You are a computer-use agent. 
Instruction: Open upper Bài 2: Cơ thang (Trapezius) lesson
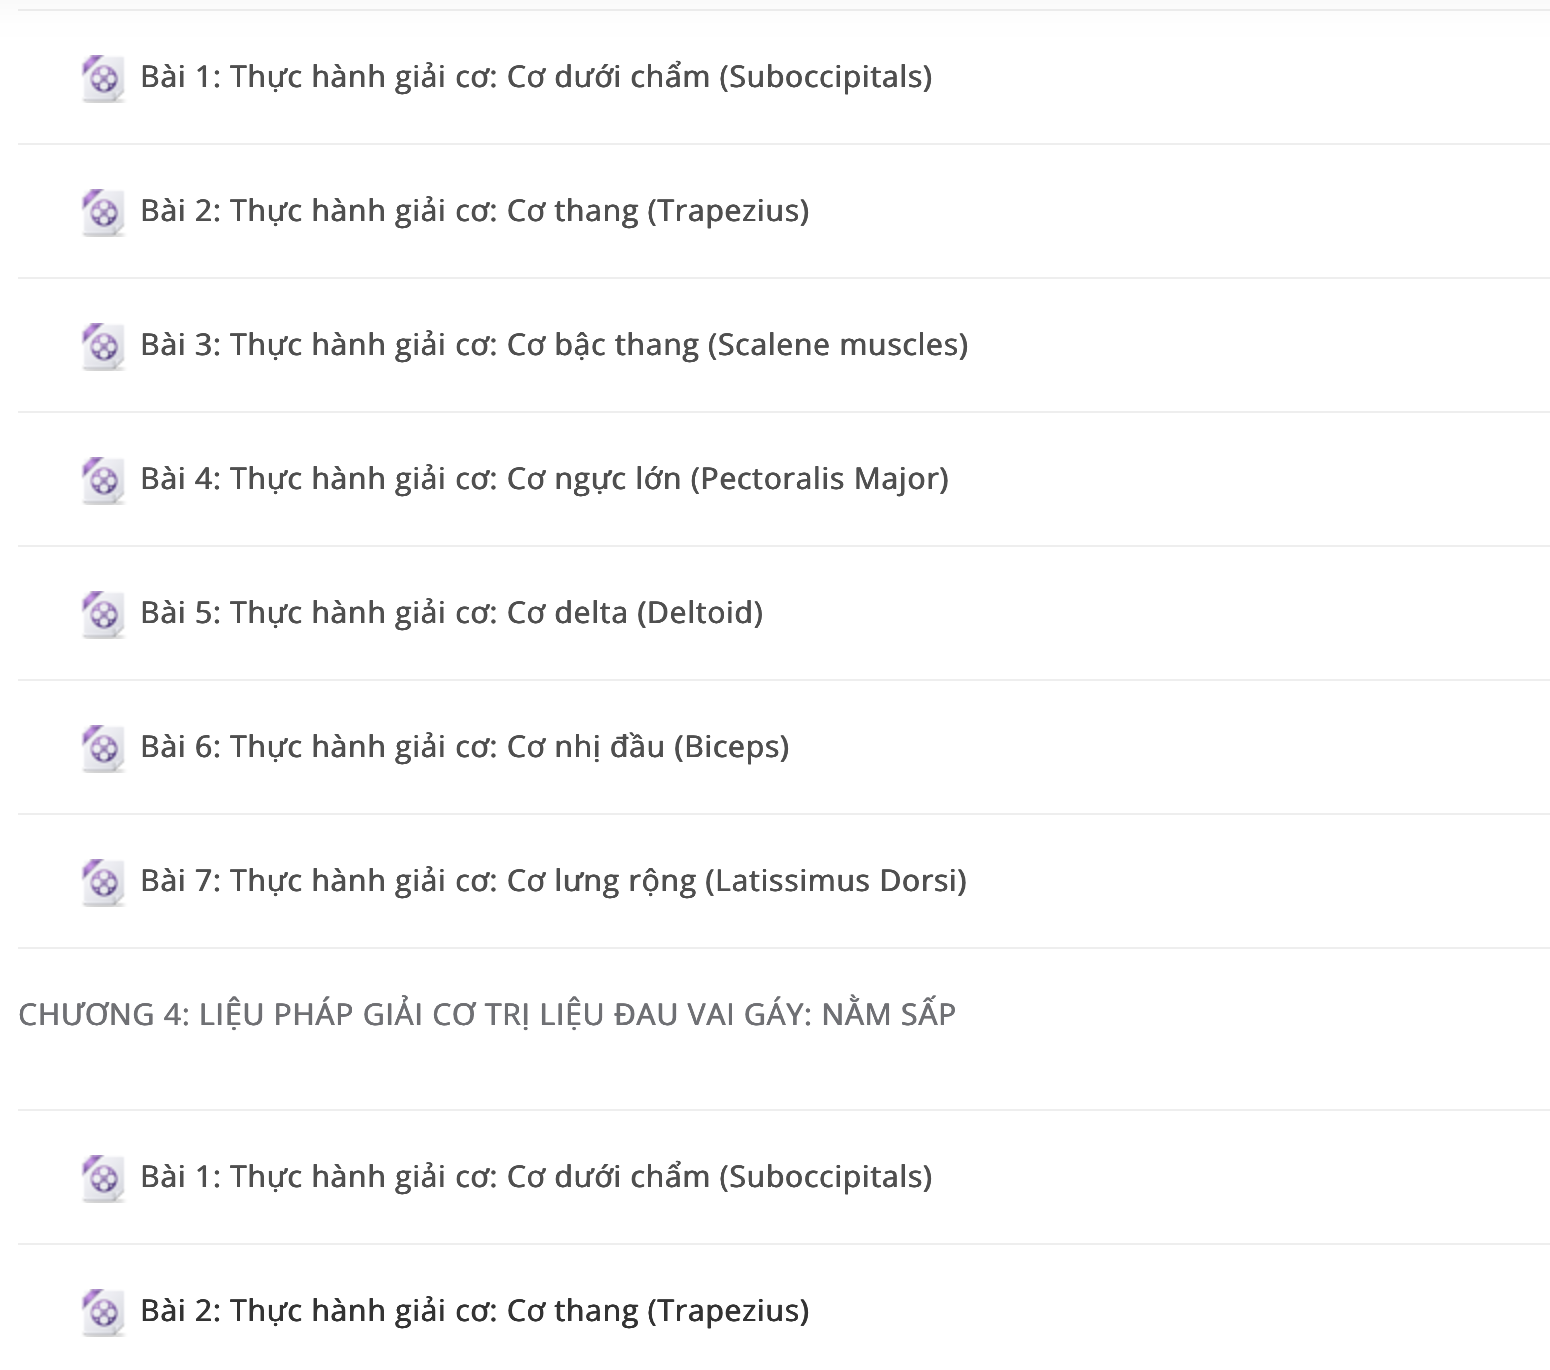(x=475, y=211)
